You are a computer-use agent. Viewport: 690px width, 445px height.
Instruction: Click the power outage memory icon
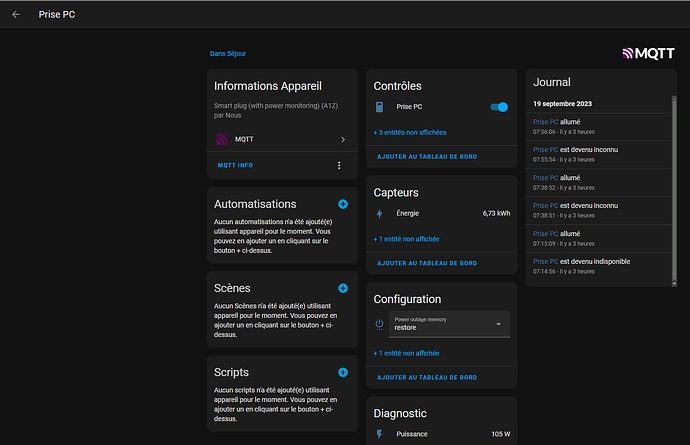tap(379, 324)
